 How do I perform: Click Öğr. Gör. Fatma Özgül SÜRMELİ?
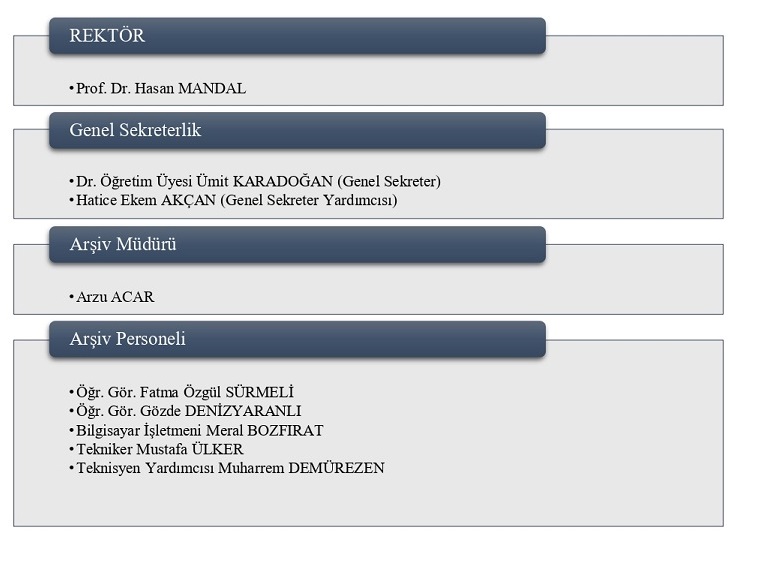[185, 392]
